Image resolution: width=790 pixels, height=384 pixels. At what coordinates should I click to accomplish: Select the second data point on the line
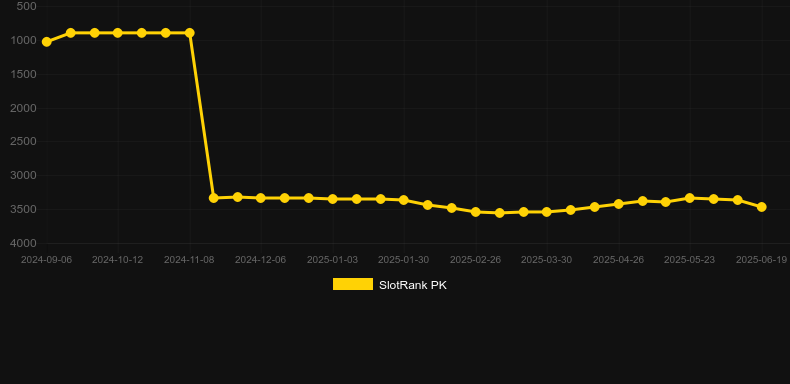click(71, 33)
